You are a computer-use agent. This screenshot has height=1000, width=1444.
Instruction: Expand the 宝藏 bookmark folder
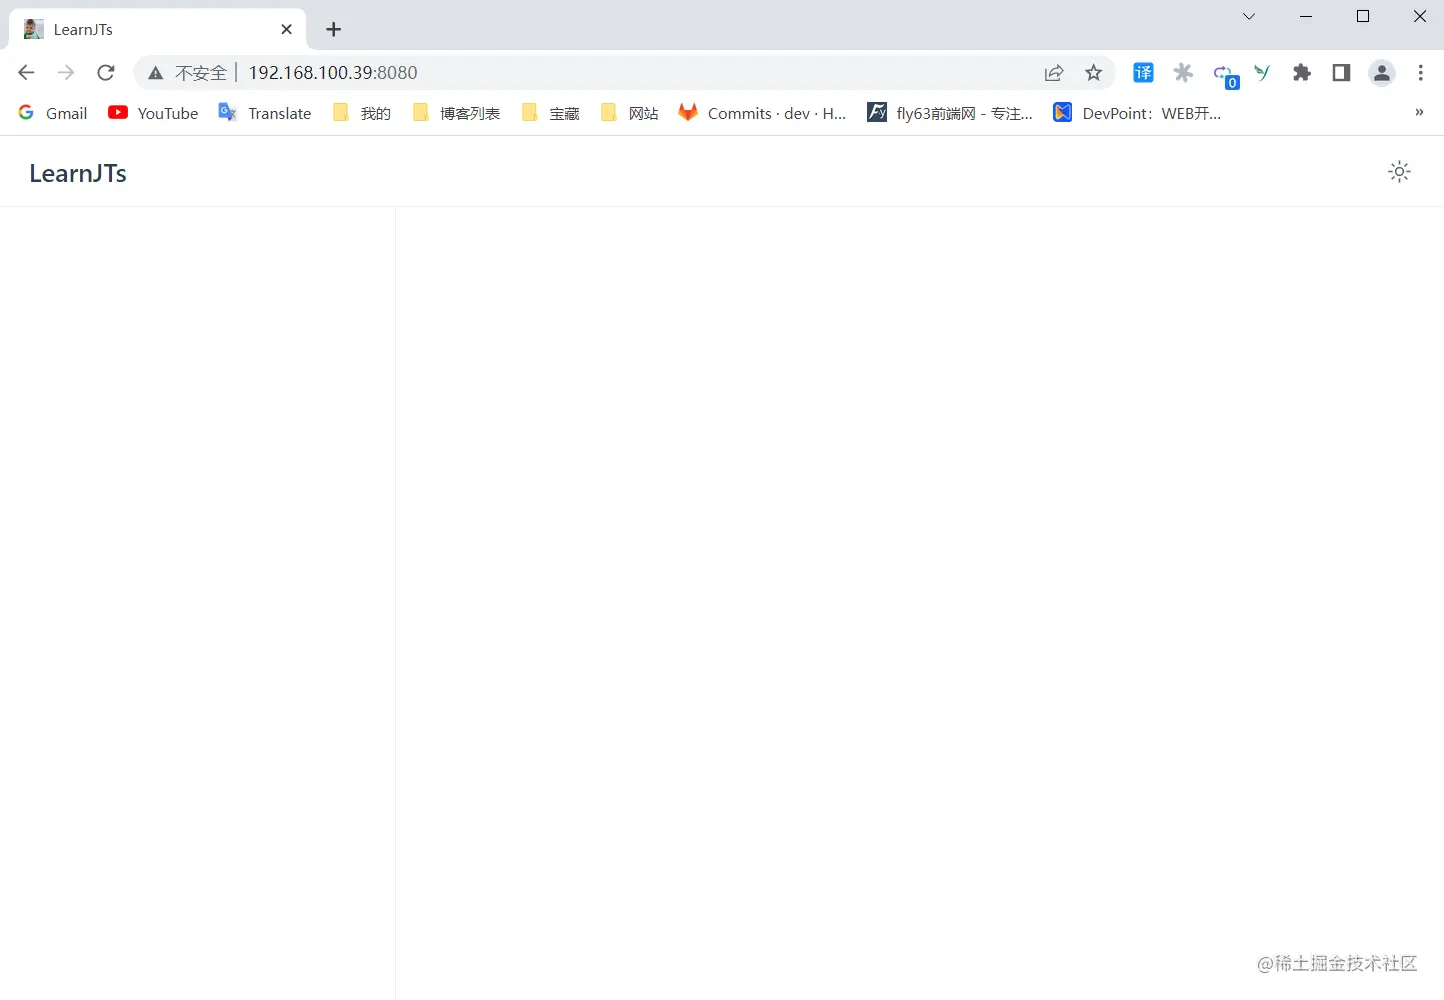pyautogui.click(x=550, y=113)
